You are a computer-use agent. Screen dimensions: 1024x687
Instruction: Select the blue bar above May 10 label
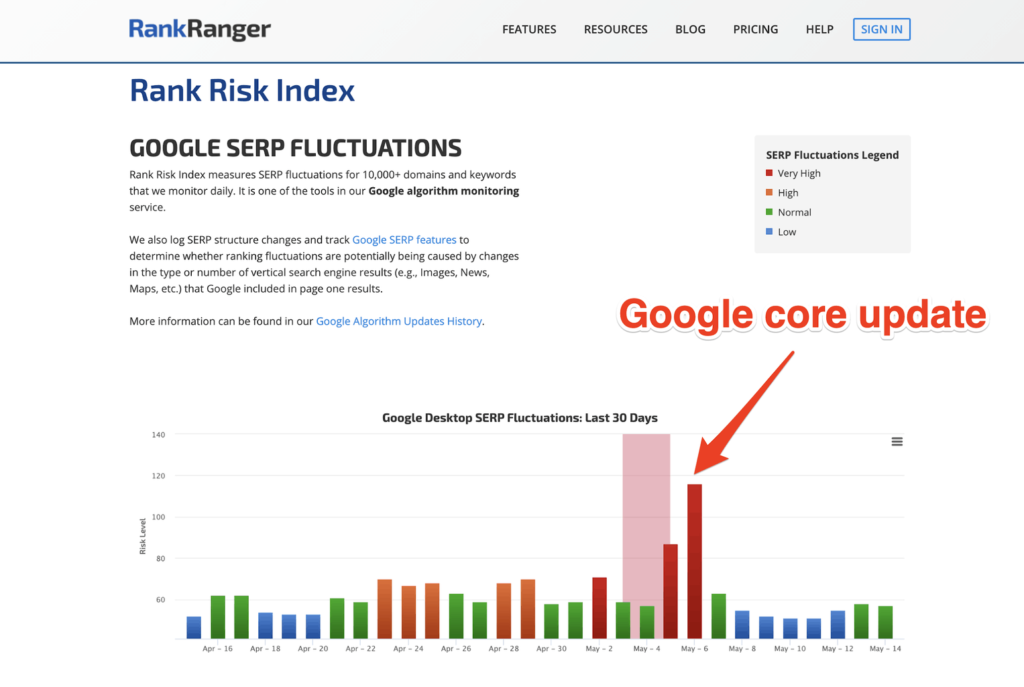point(790,628)
